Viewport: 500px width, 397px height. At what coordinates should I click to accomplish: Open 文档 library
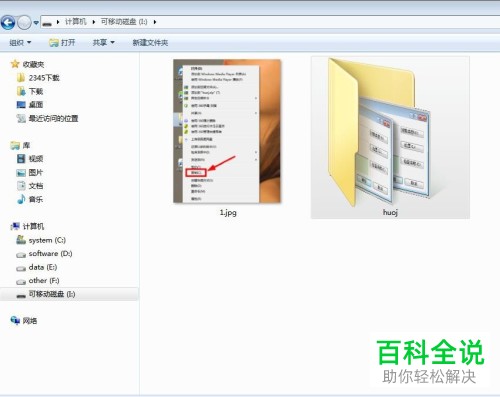36,186
